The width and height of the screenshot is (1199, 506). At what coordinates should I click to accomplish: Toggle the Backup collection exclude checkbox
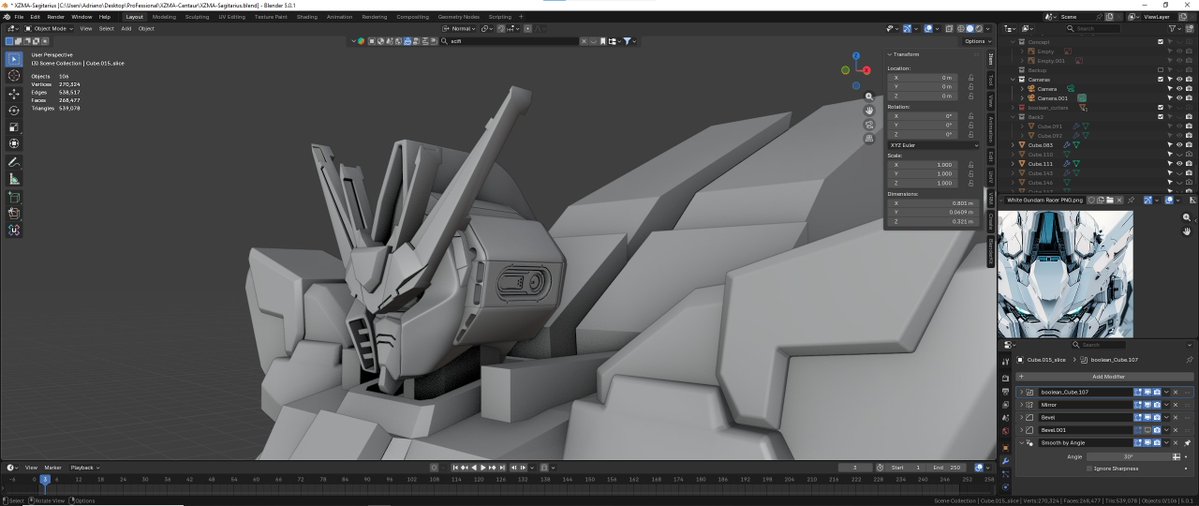(1161, 70)
